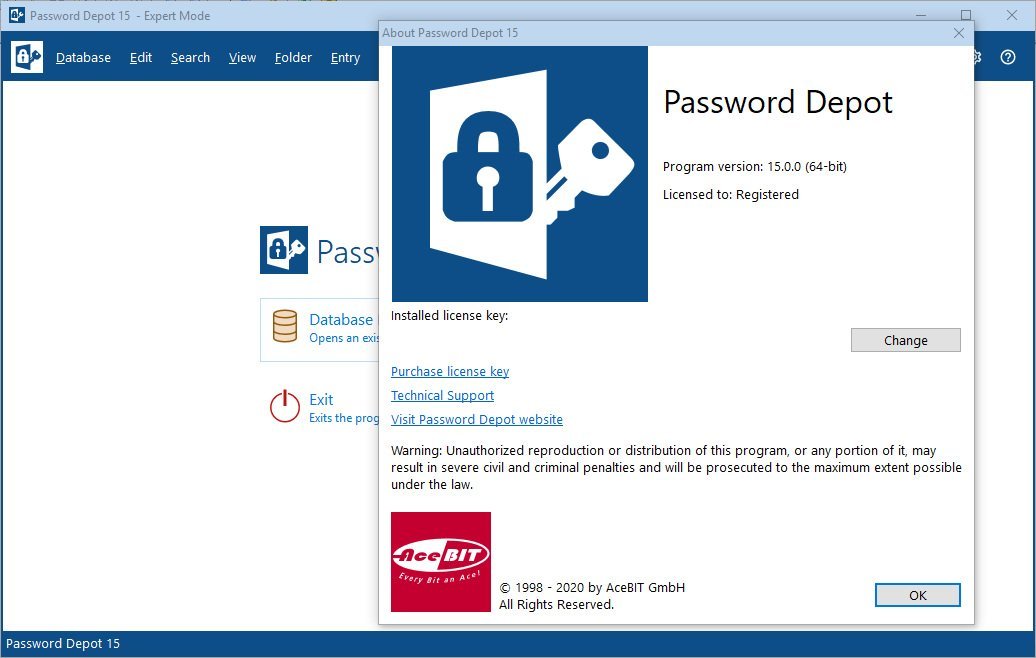Click the Installed license key label
Image resolution: width=1036 pixels, height=658 pixels.
(449, 316)
